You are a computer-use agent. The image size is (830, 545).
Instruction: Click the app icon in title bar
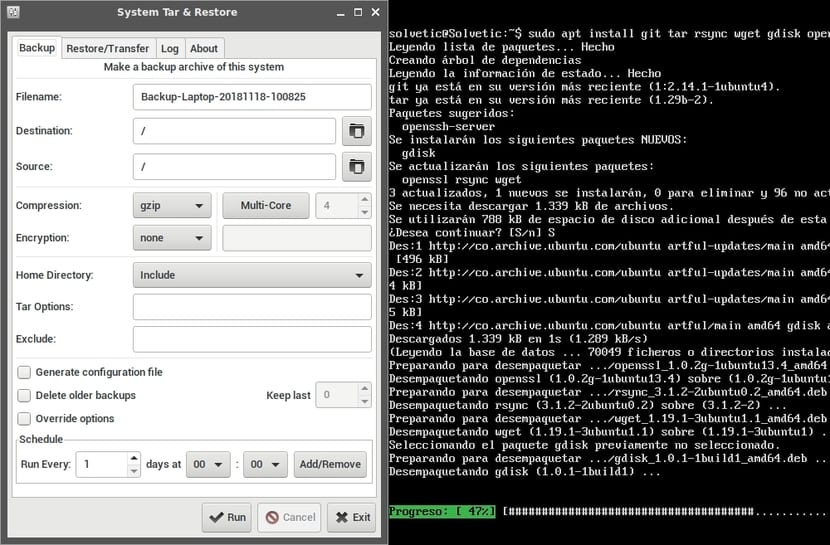click(14, 12)
